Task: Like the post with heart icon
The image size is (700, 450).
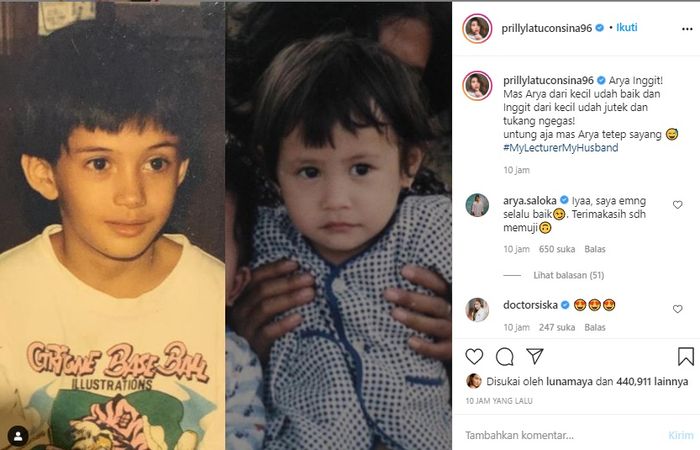Action: [474, 356]
